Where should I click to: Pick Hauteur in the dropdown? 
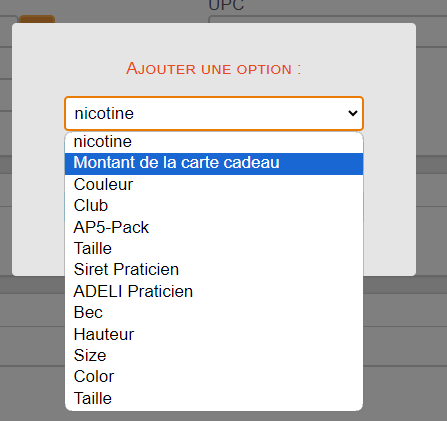[214, 334]
